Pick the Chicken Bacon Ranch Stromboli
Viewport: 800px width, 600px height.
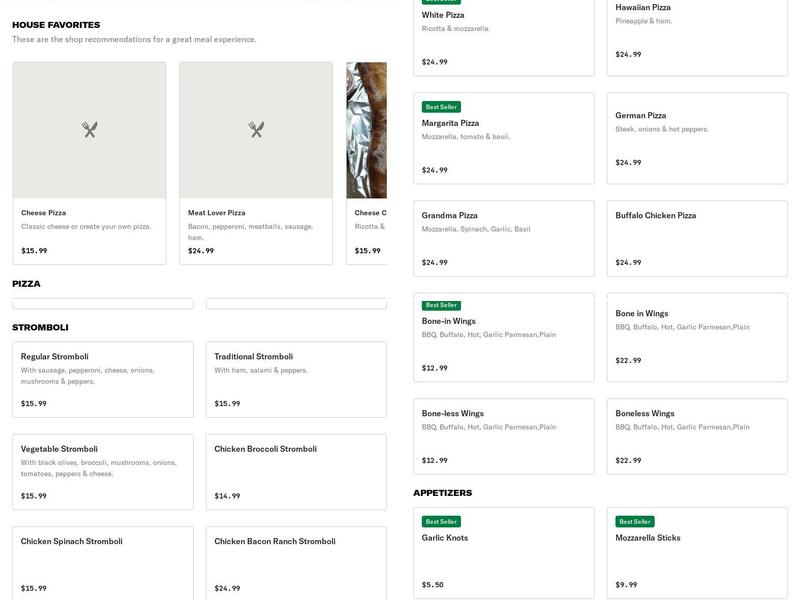pyautogui.click(x=295, y=562)
